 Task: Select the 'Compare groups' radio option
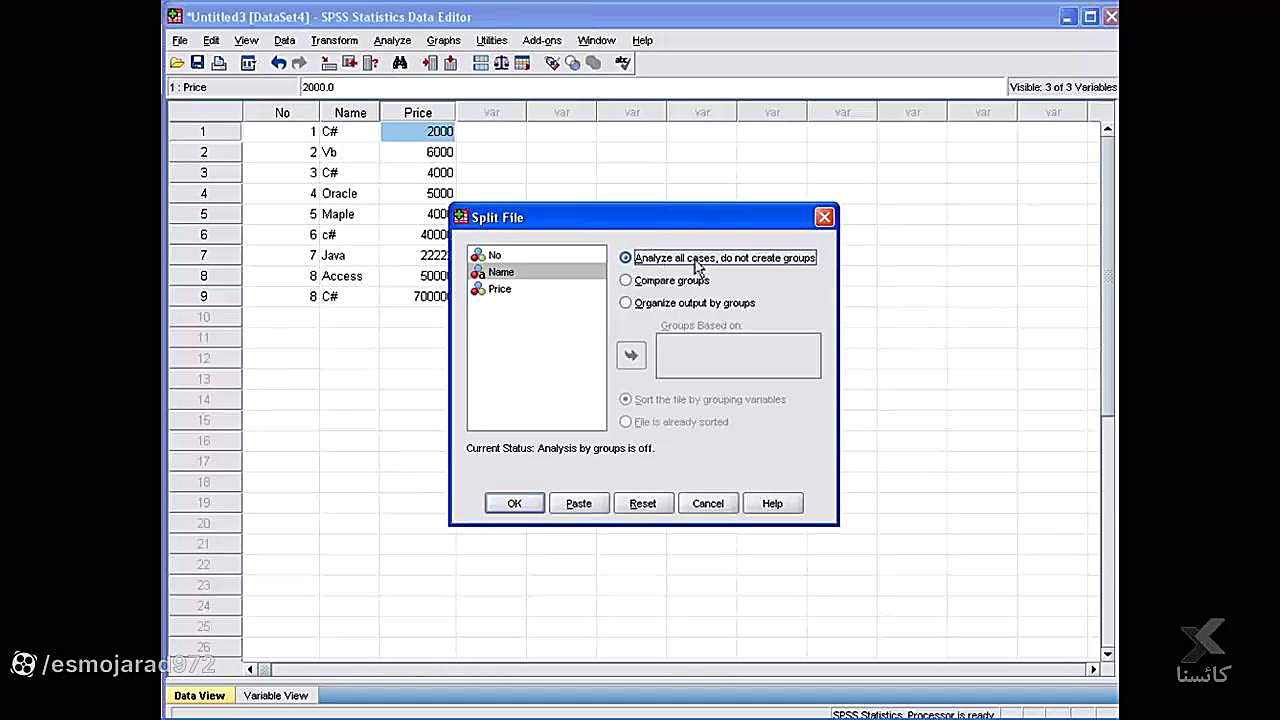click(x=626, y=280)
